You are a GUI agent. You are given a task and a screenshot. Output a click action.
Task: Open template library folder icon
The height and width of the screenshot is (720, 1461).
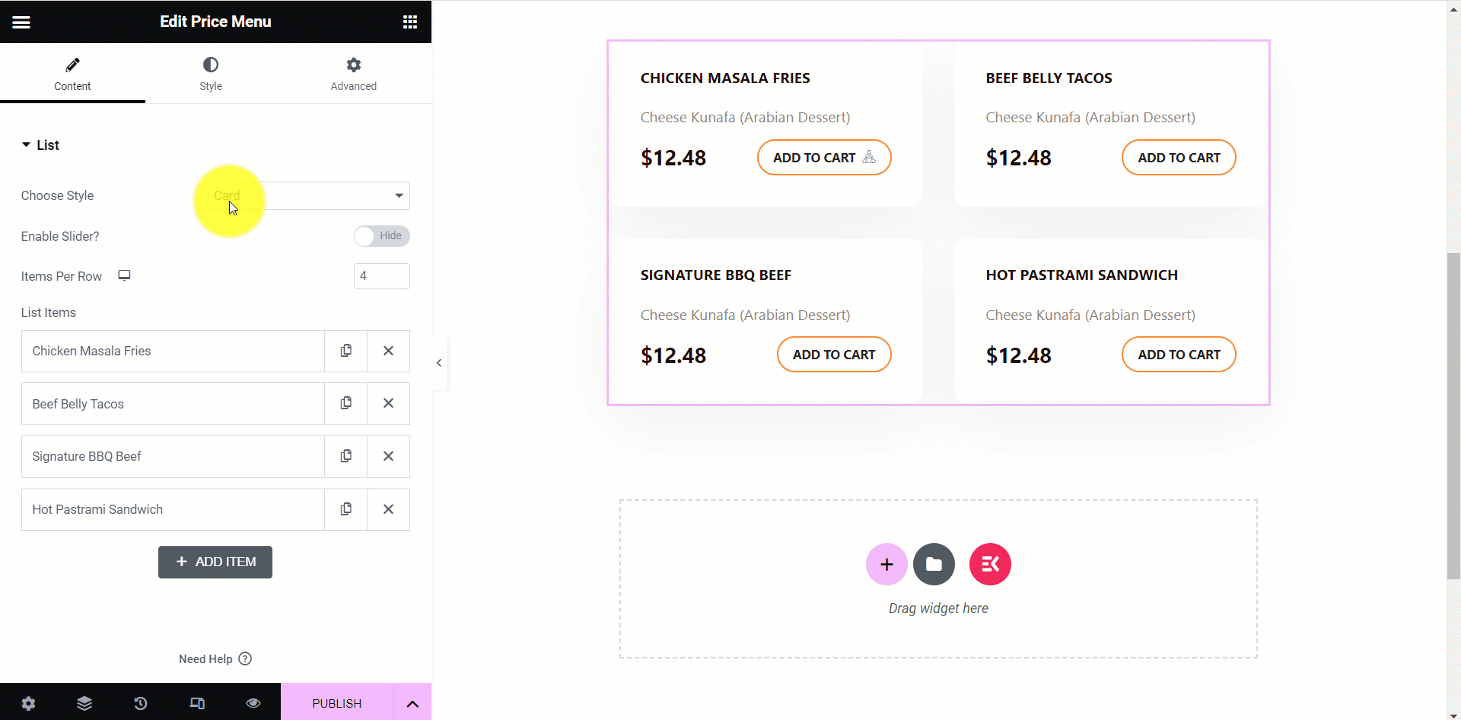tap(934, 564)
